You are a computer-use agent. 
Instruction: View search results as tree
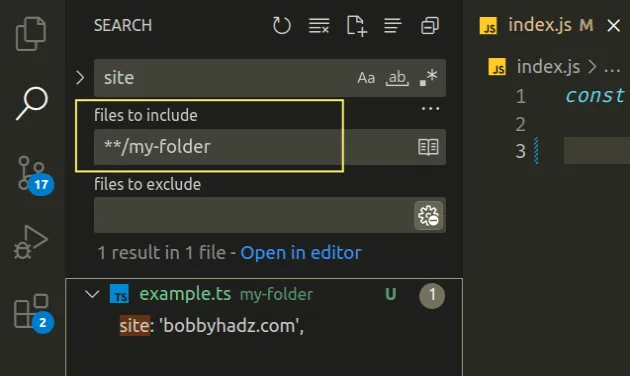[393, 26]
